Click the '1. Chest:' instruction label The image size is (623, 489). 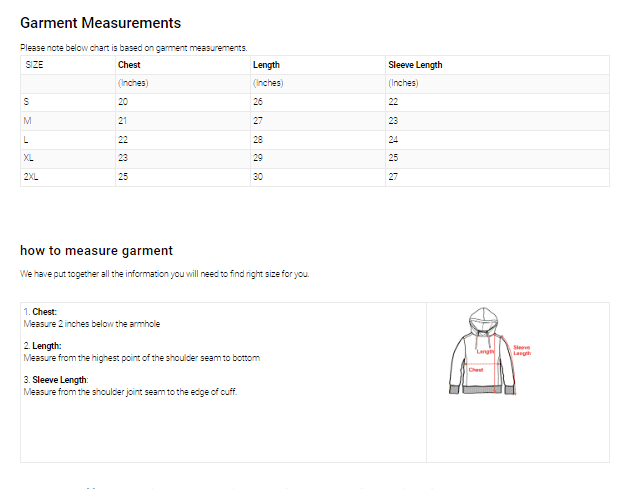[x=40, y=312]
